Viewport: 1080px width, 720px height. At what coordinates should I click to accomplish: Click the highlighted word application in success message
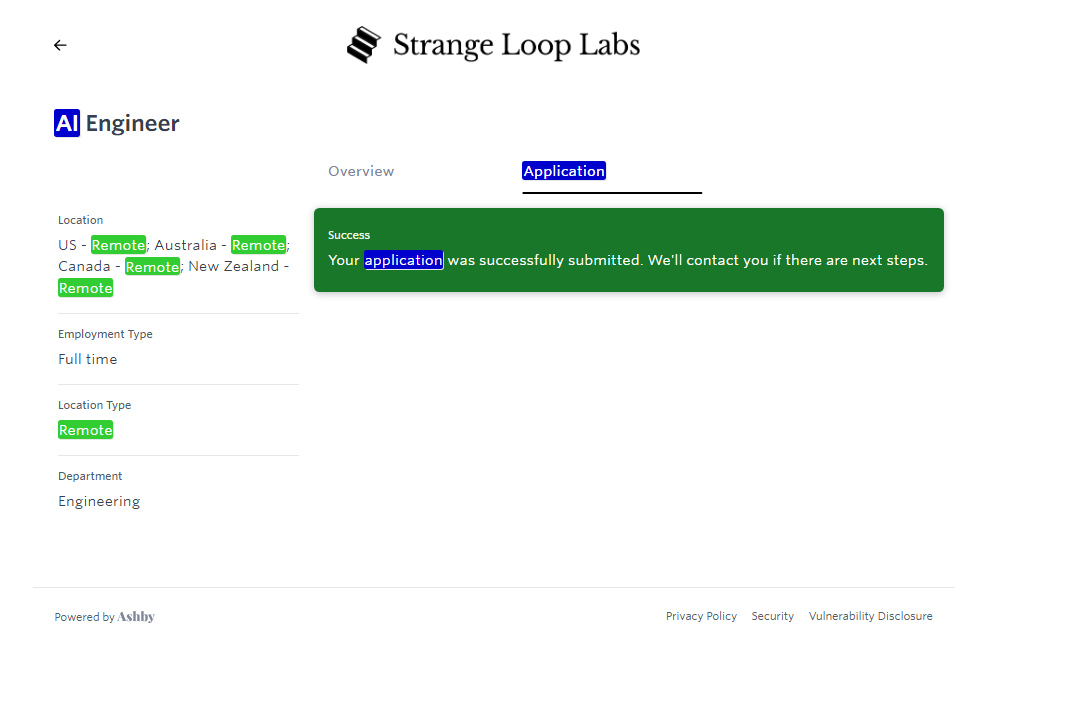[x=403, y=260]
